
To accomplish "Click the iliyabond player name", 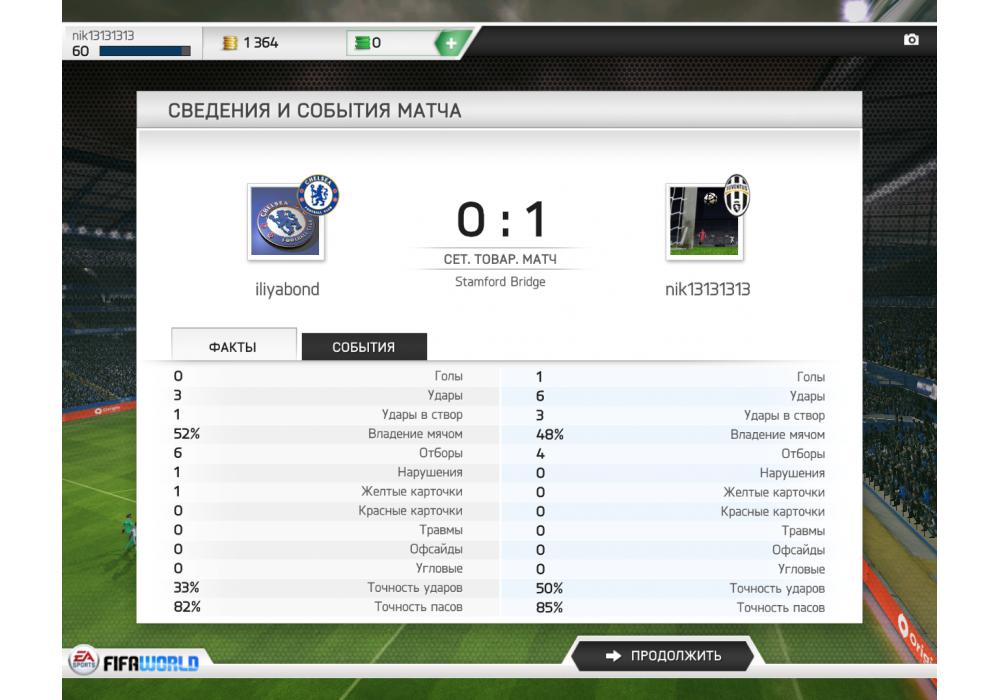I will (287, 289).
